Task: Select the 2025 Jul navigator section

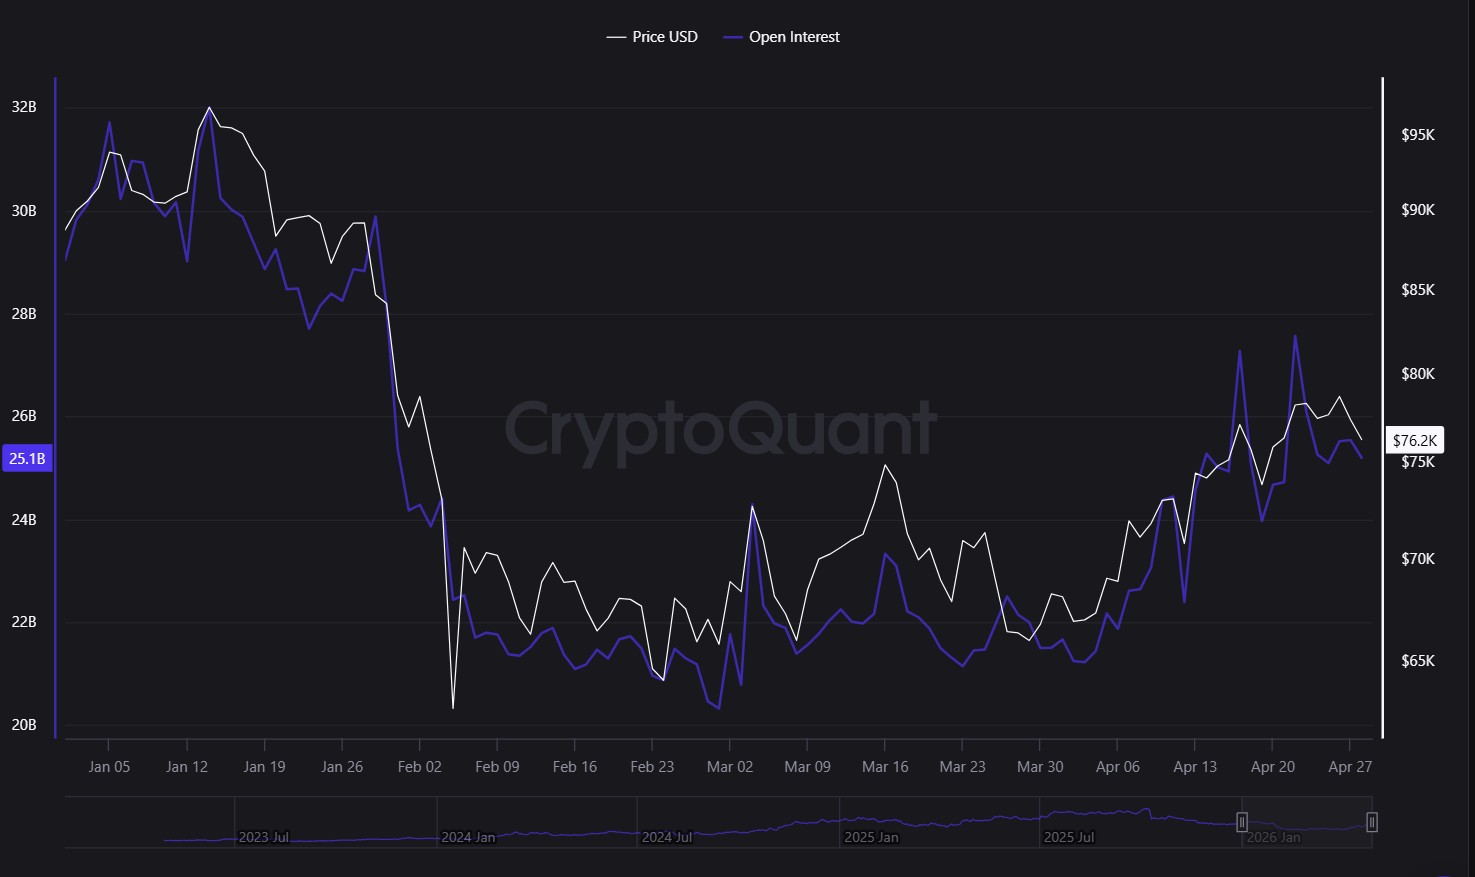Action: coord(1069,837)
